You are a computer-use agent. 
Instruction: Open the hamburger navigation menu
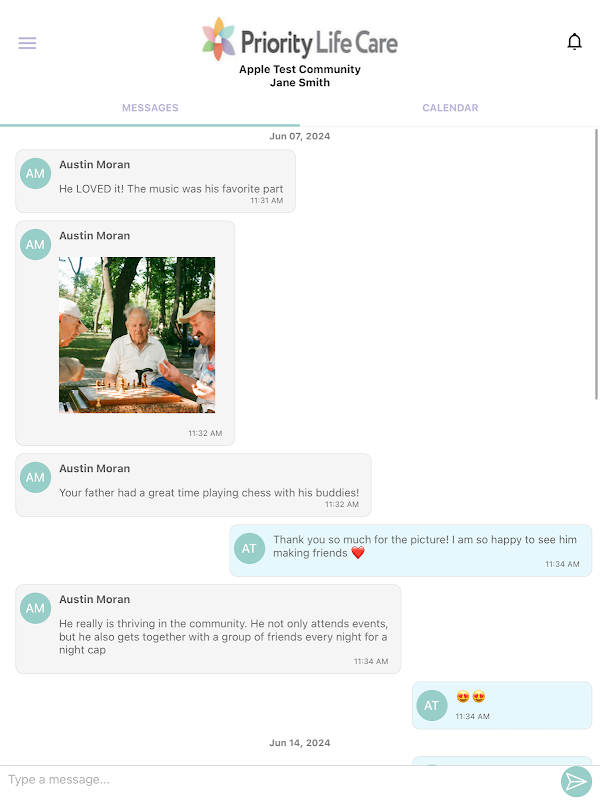[27, 43]
